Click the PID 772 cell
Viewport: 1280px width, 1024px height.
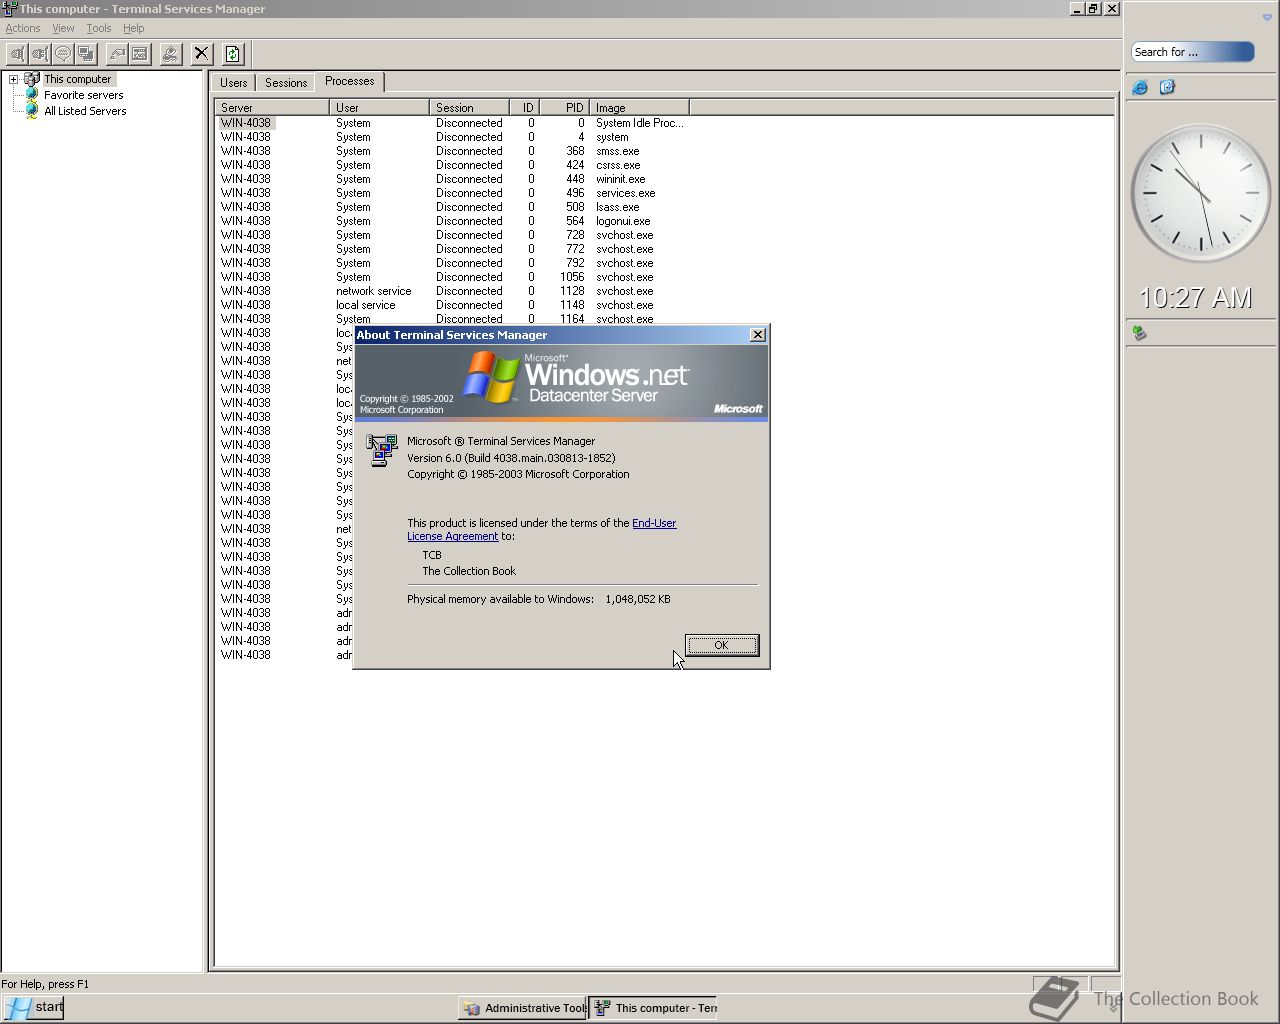pos(575,249)
